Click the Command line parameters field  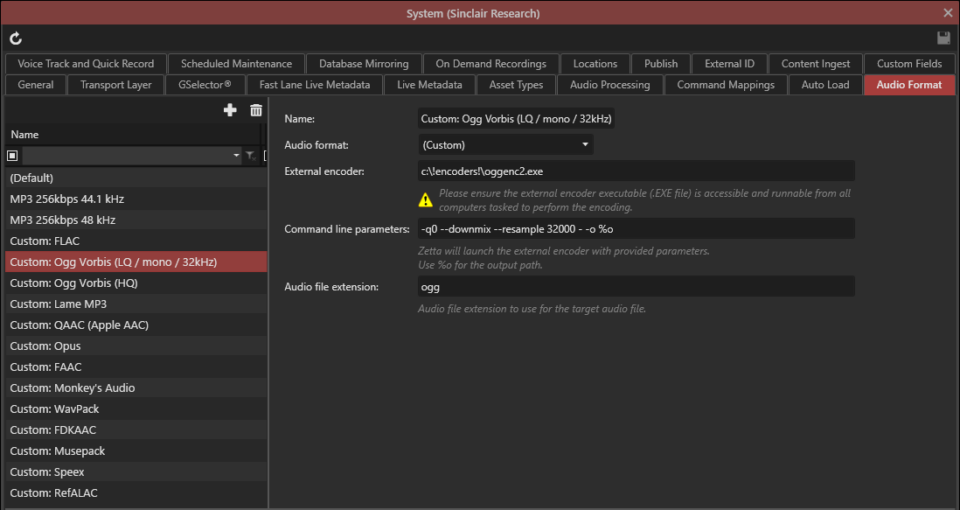click(x=636, y=229)
